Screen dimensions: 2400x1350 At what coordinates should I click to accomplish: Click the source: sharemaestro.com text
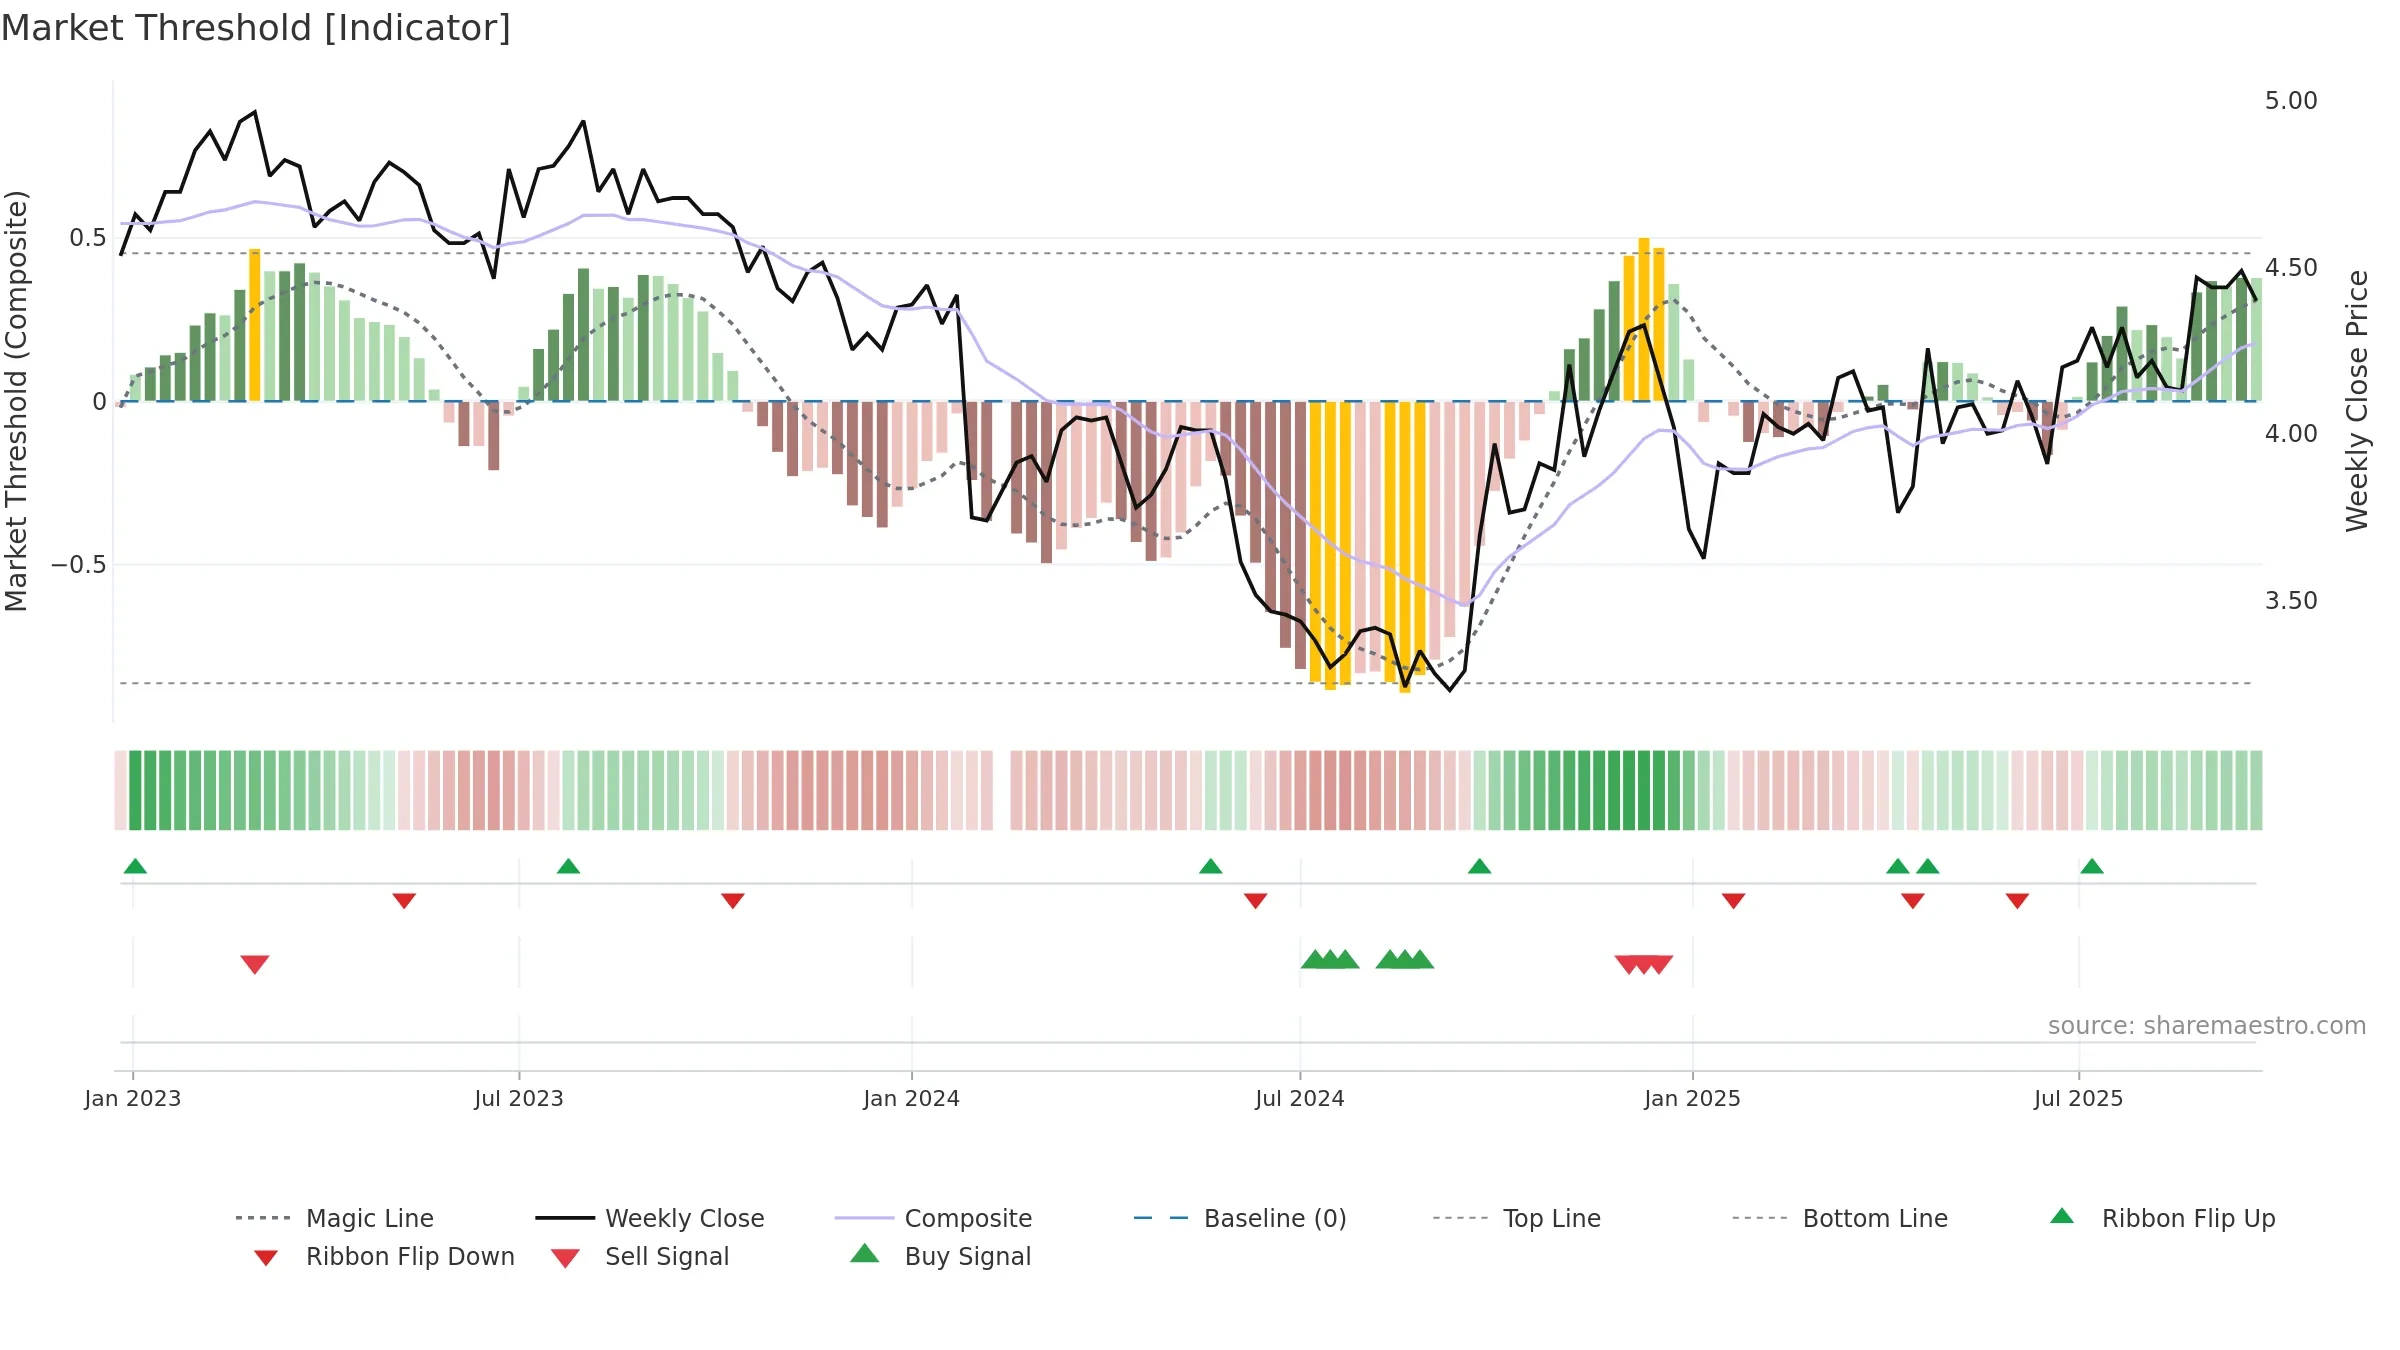[2207, 1026]
